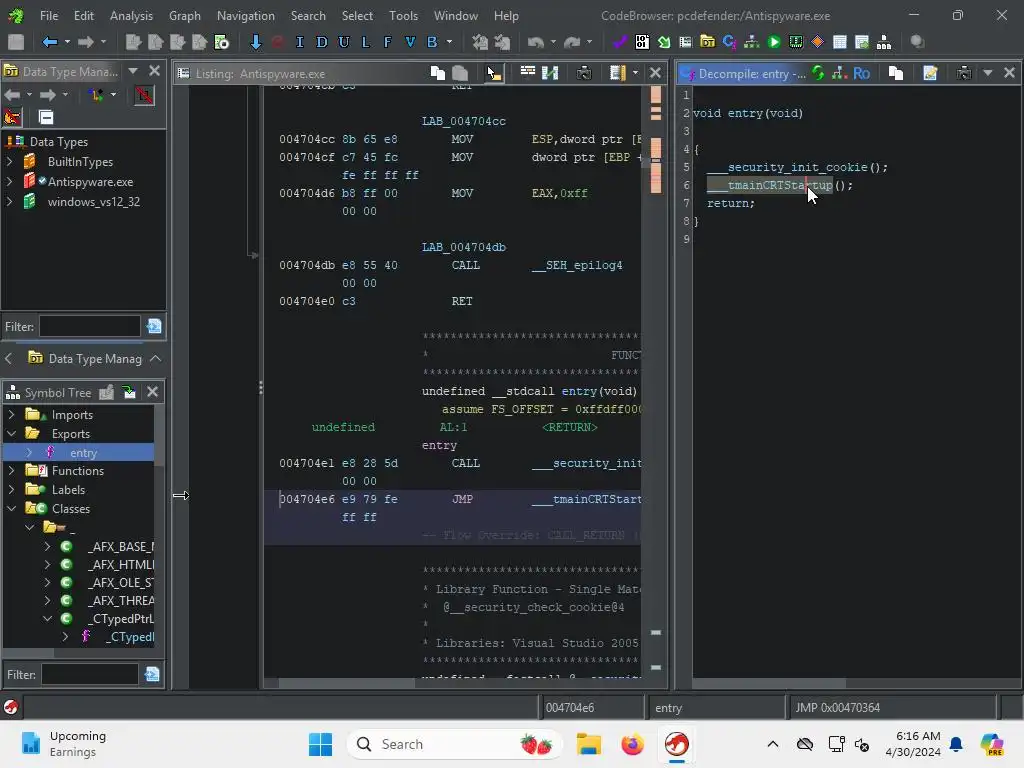Toggle Symbol Tree green navigation arrow icon

tap(129, 392)
